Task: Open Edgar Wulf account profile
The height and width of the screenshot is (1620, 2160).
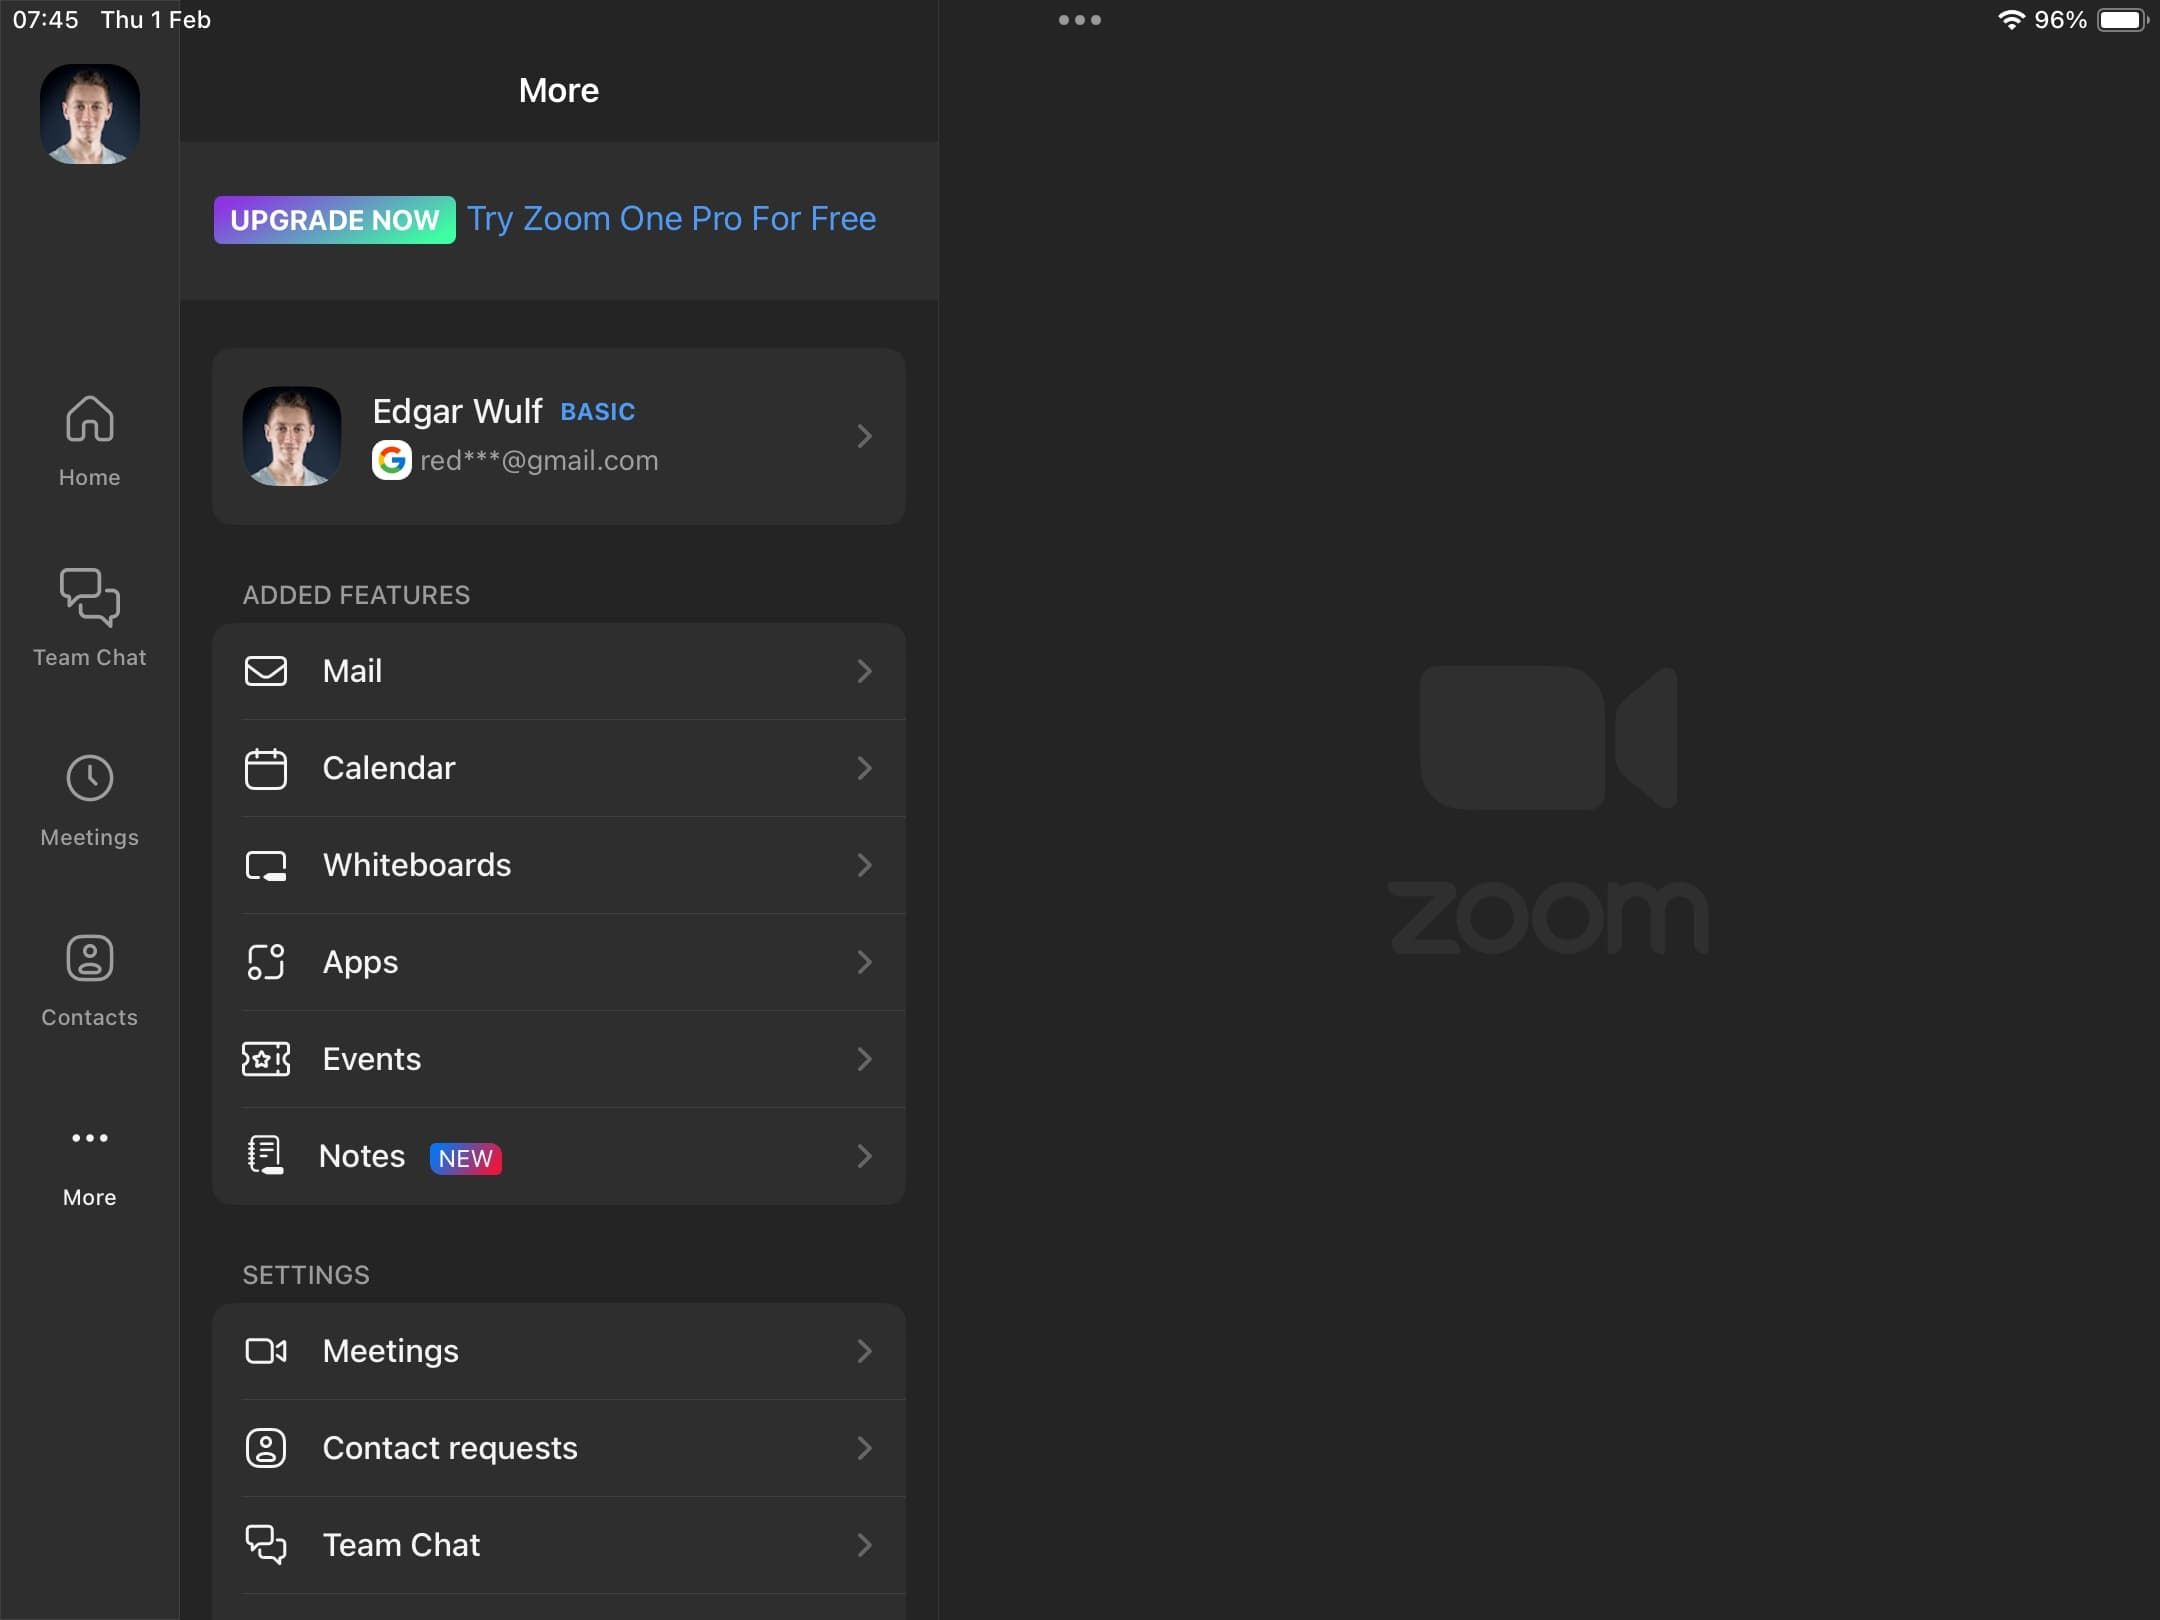Action: click(x=560, y=436)
